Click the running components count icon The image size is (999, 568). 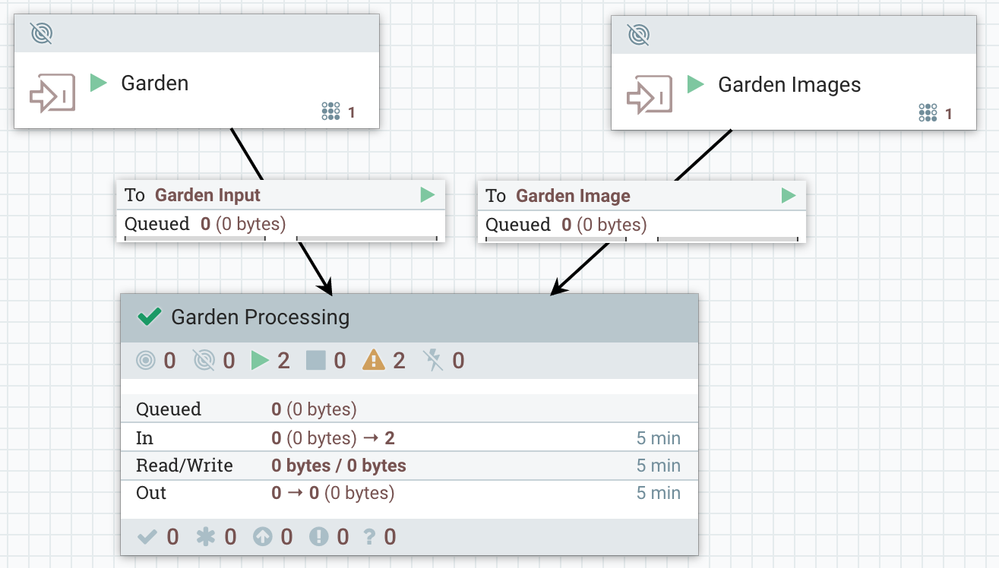(260, 361)
